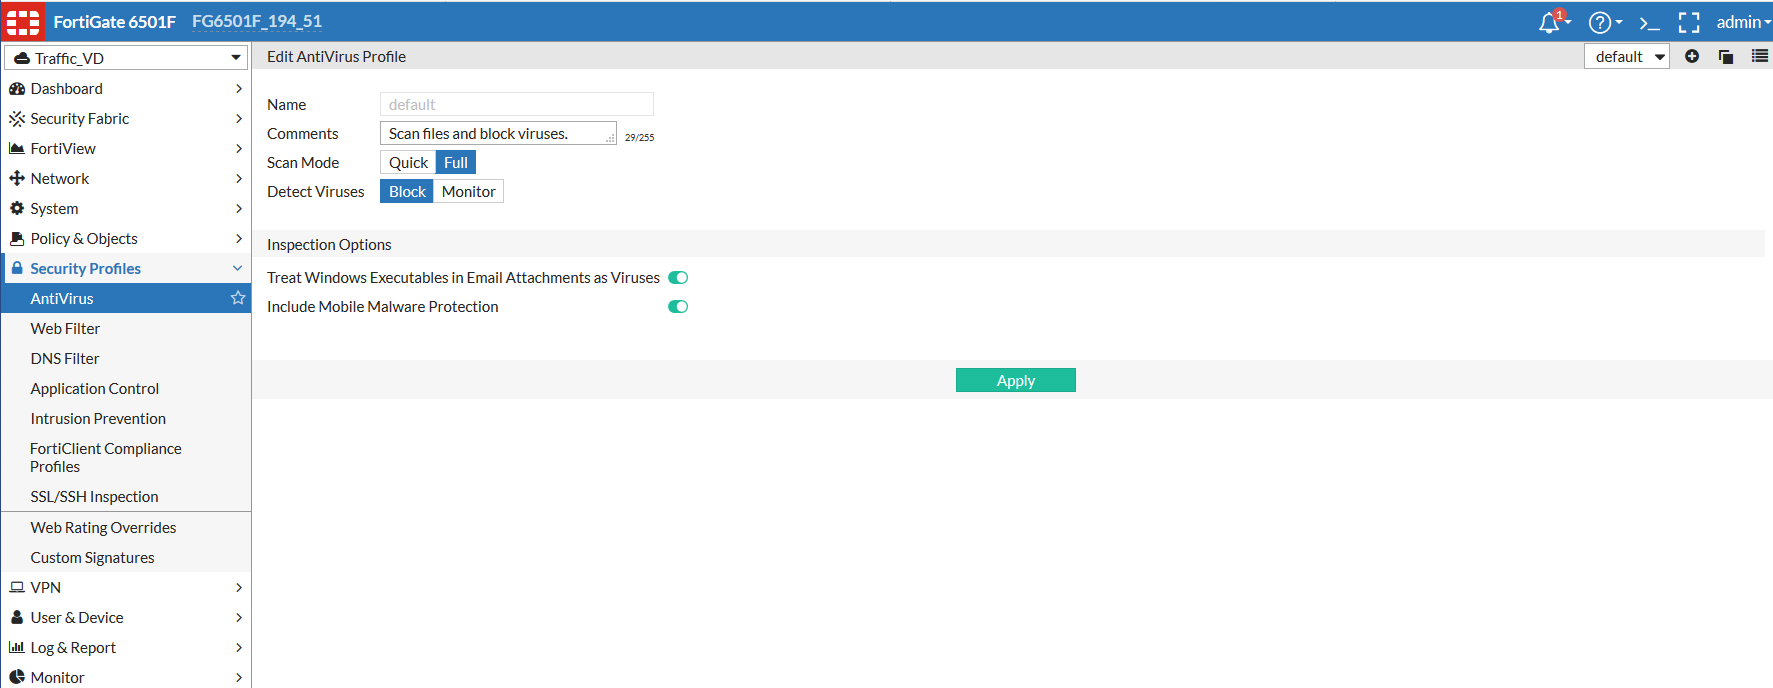Viewport: 1773px width, 688px height.
Task: Set Scan Mode to Full
Action: [x=456, y=162]
